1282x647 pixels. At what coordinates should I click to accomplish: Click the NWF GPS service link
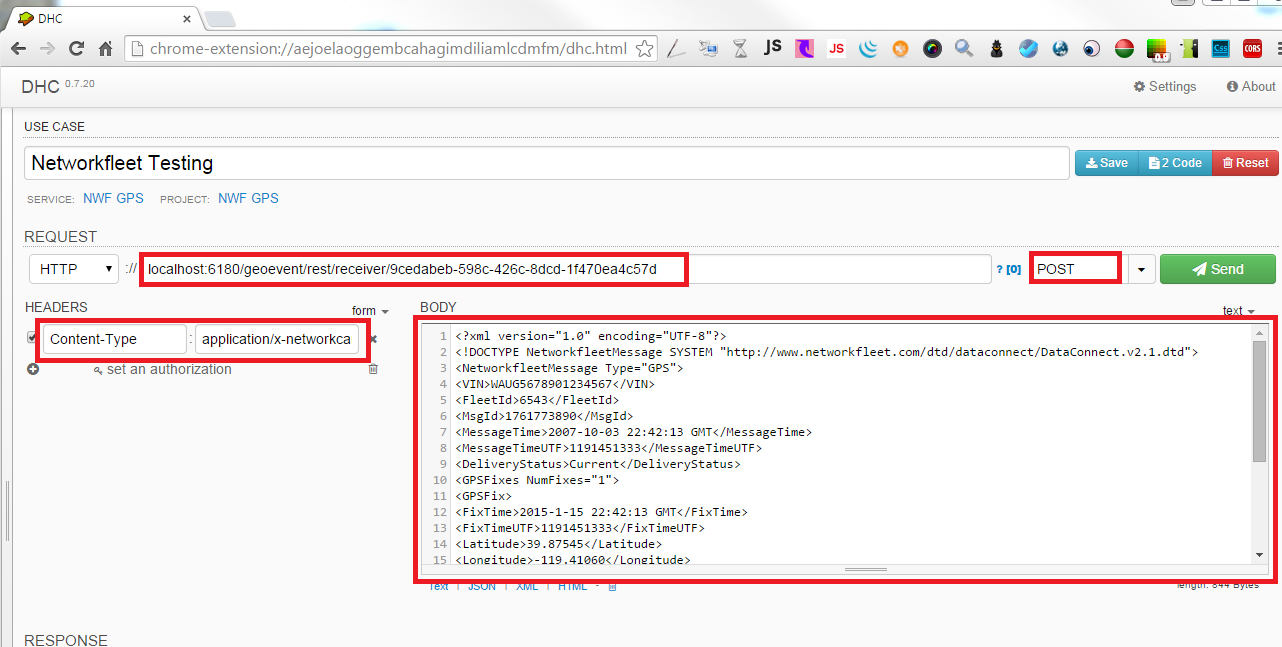pos(113,198)
